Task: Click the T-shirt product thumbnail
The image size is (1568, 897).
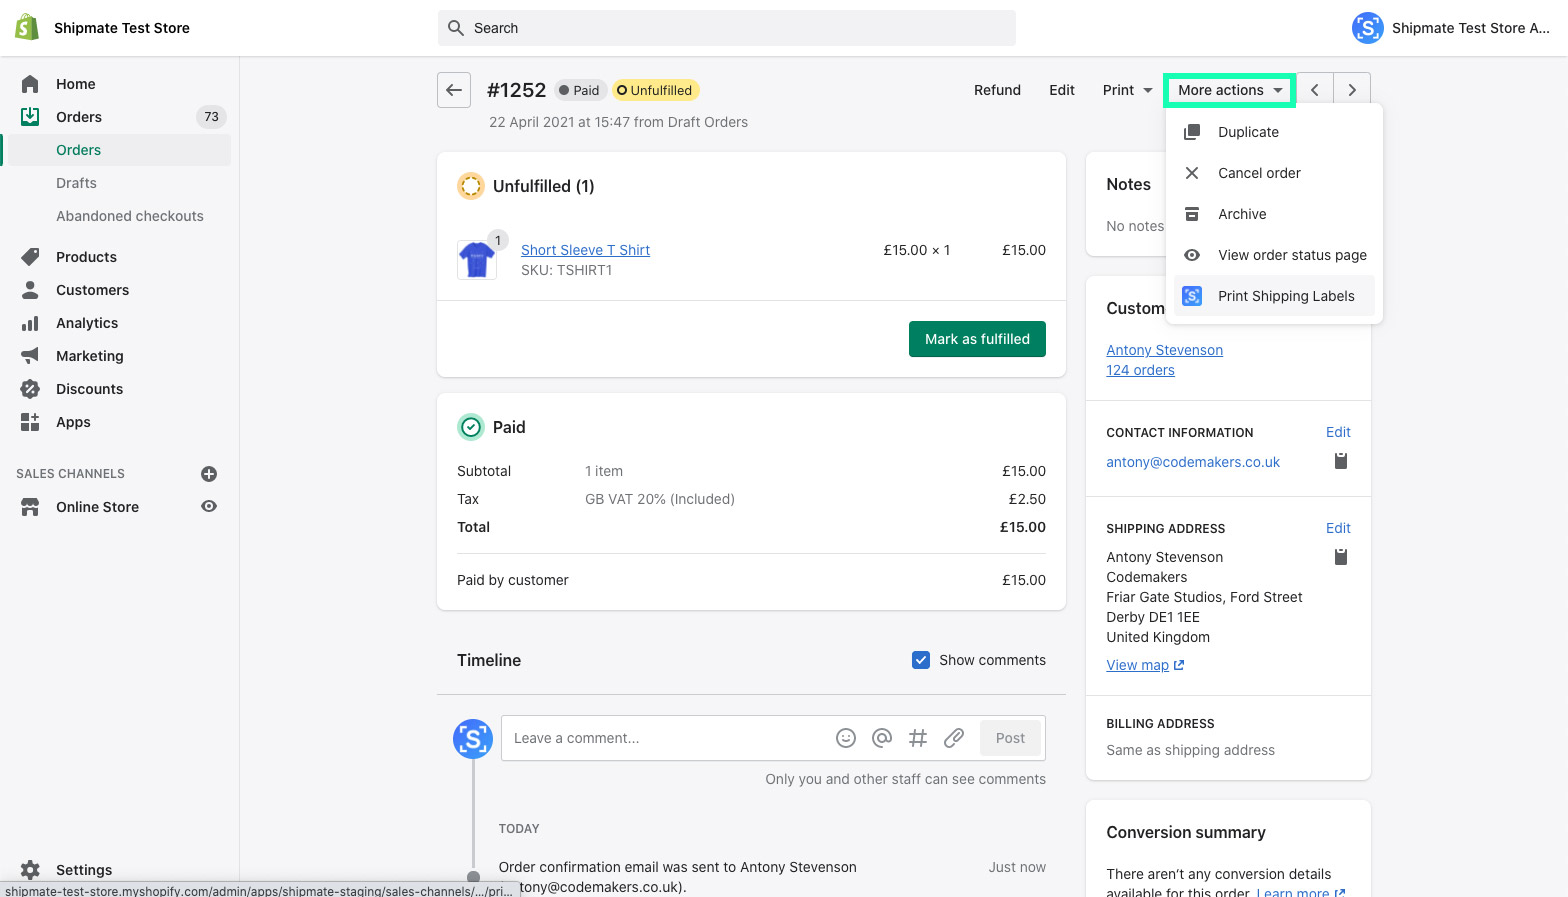Action: [477, 260]
